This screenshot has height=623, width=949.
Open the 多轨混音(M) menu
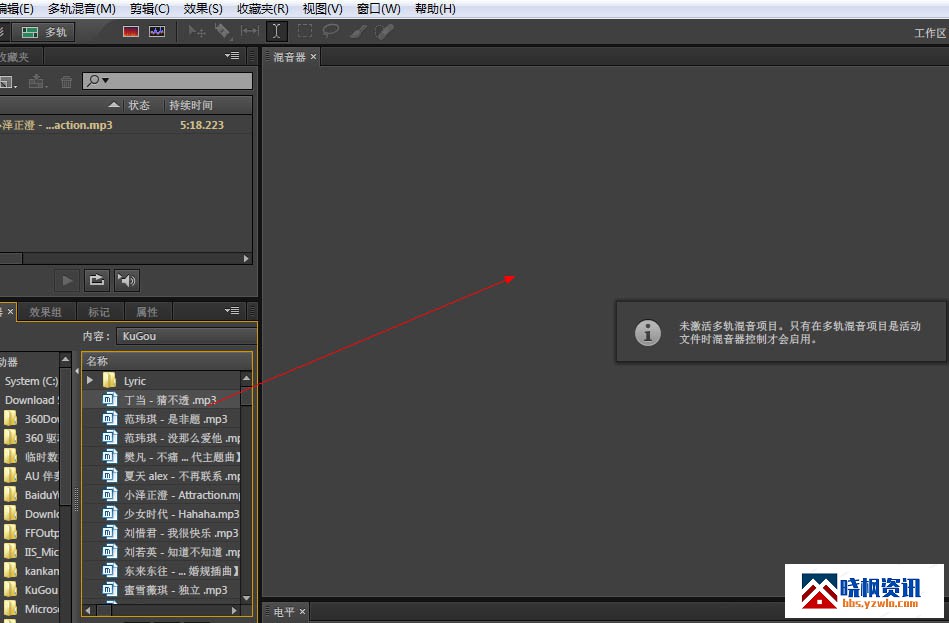82,9
